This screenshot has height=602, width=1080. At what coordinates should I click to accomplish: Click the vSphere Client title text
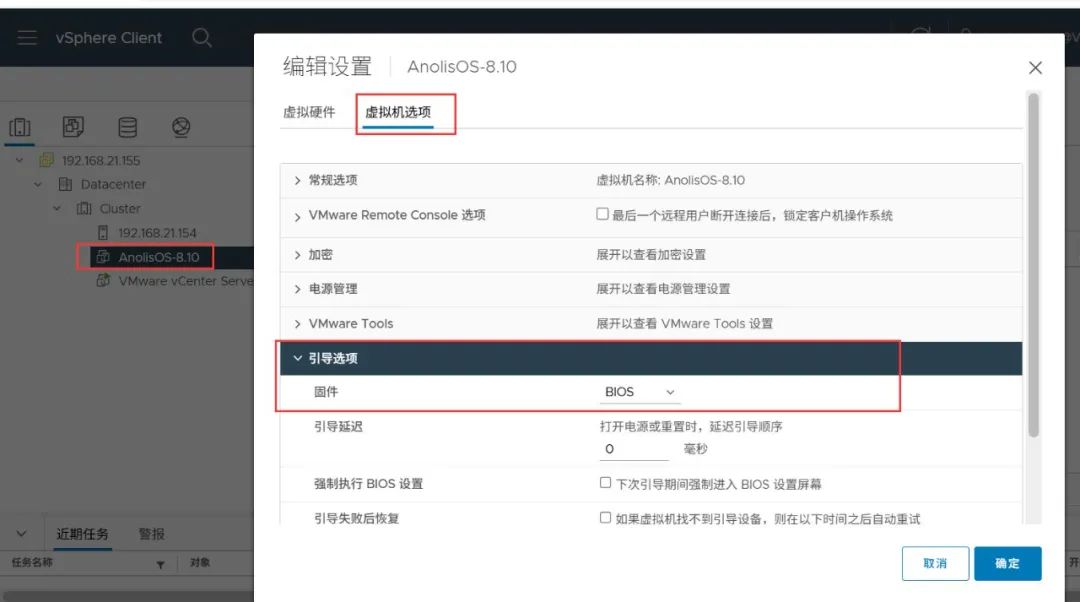pos(109,38)
